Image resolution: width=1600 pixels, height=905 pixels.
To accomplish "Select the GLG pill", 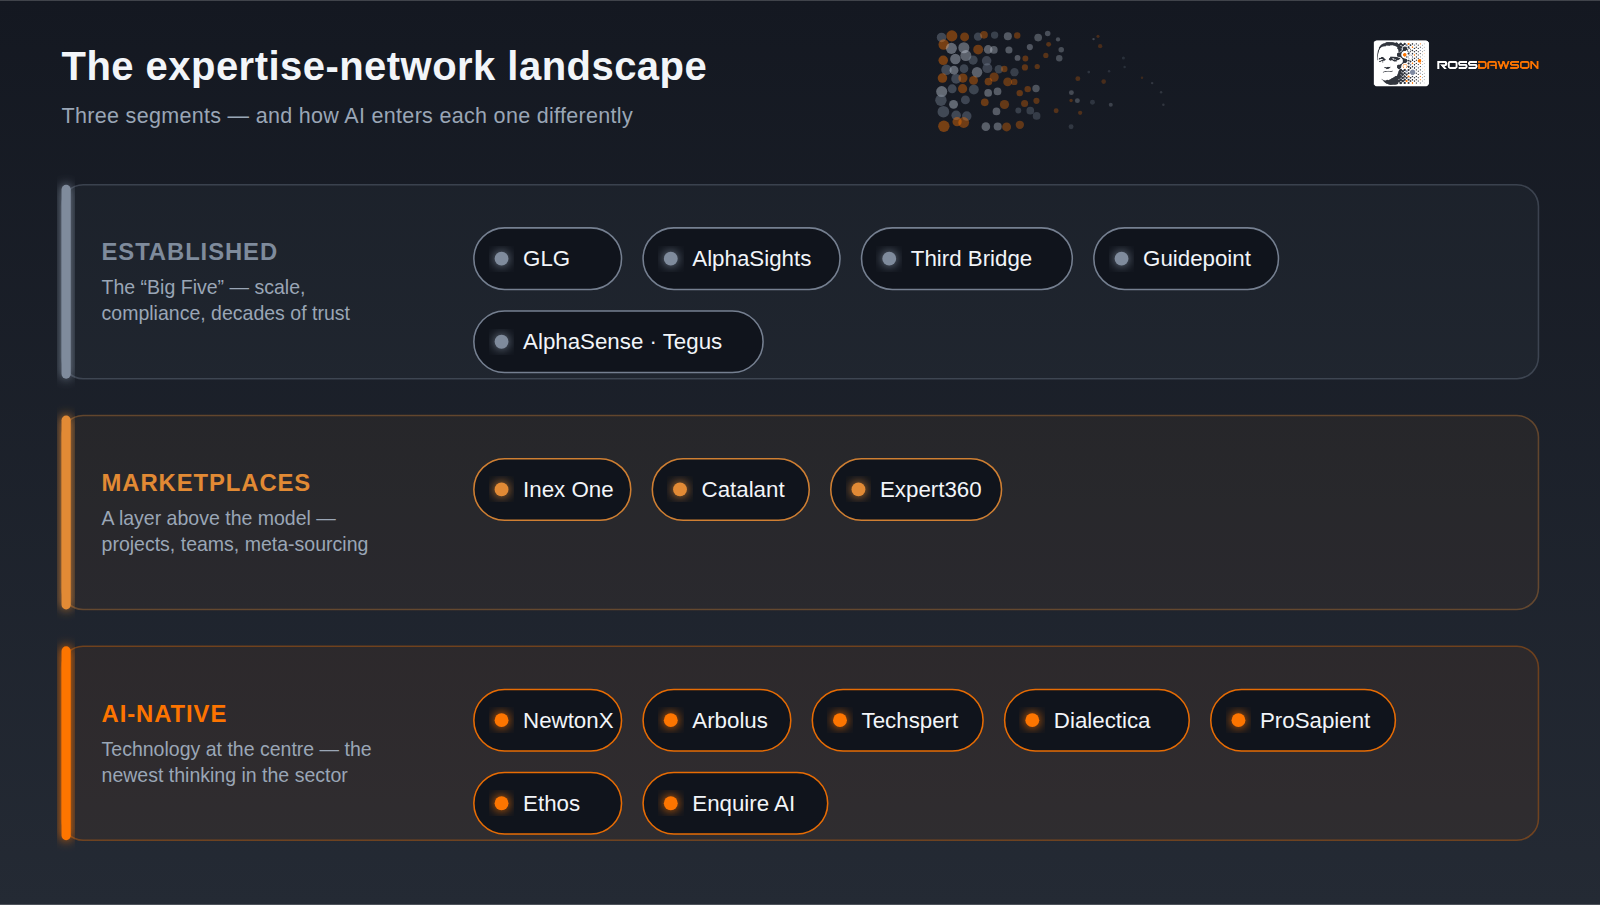I will 547,259.
